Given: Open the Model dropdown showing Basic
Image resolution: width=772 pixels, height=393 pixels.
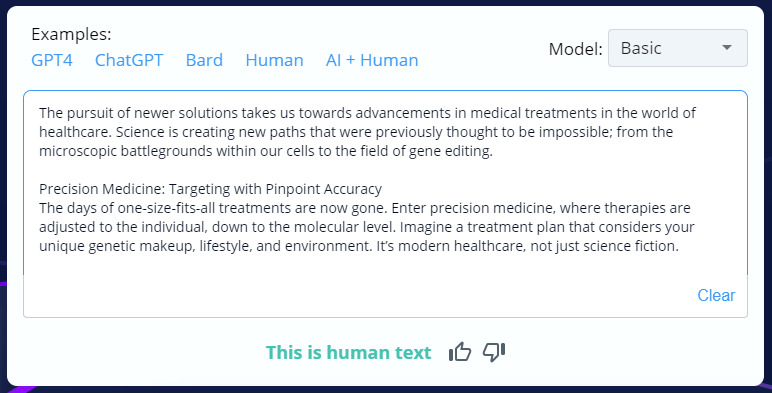Looking at the screenshot, I should click(x=677, y=48).
